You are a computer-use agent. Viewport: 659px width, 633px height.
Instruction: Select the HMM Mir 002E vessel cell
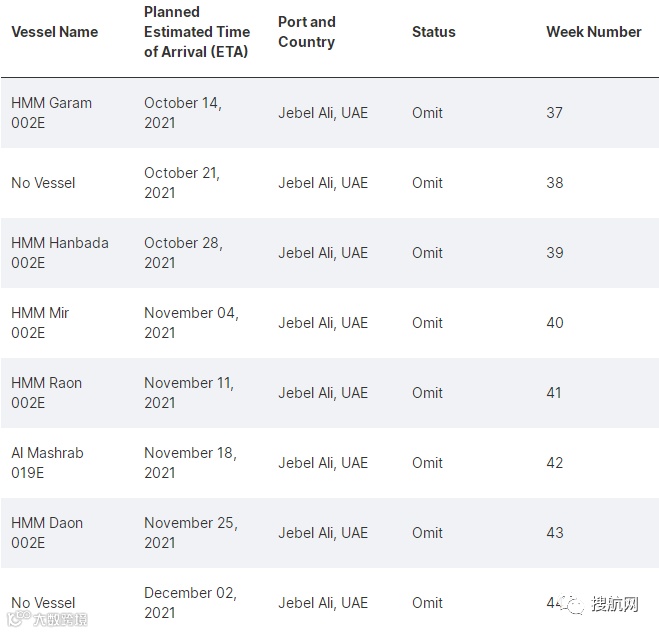click(40, 323)
